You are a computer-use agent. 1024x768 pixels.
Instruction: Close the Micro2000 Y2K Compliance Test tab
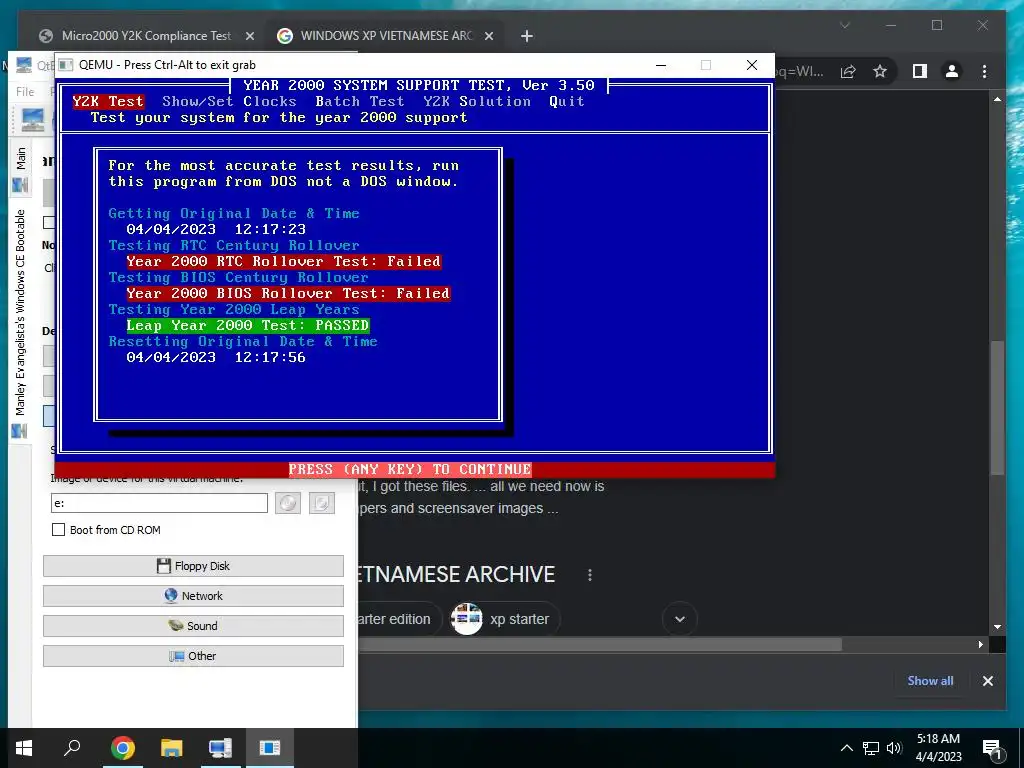pos(249,36)
